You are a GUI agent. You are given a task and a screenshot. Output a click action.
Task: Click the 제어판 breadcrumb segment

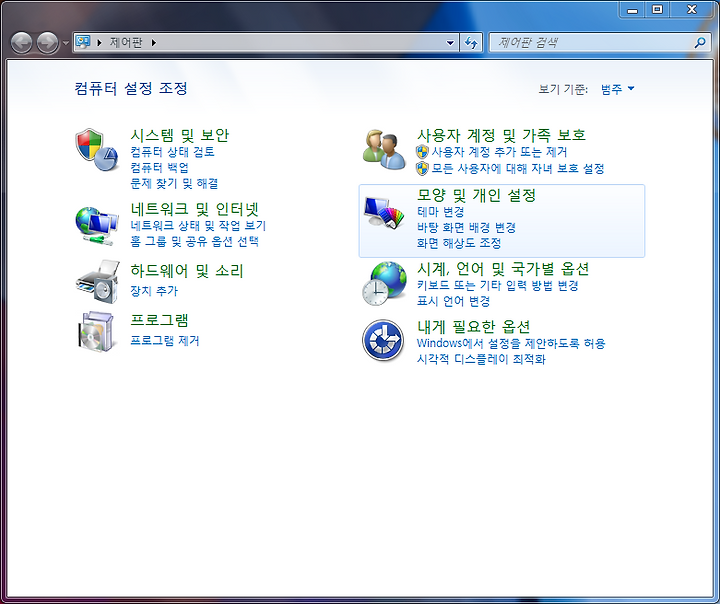(x=126, y=43)
